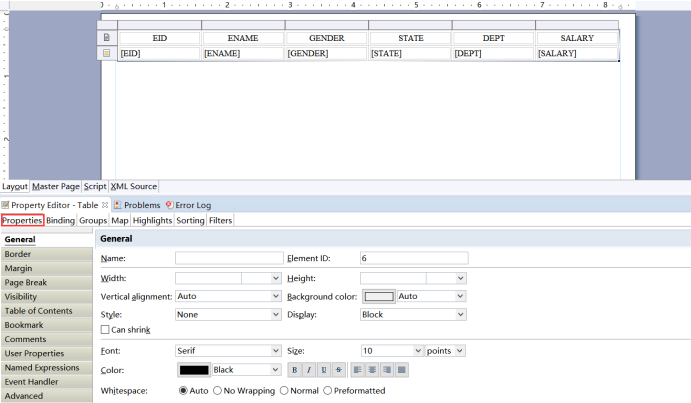Image resolution: width=691 pixels, height=403 pixels.
Task: Toggle bold font style
Action: tap(294, 370)
